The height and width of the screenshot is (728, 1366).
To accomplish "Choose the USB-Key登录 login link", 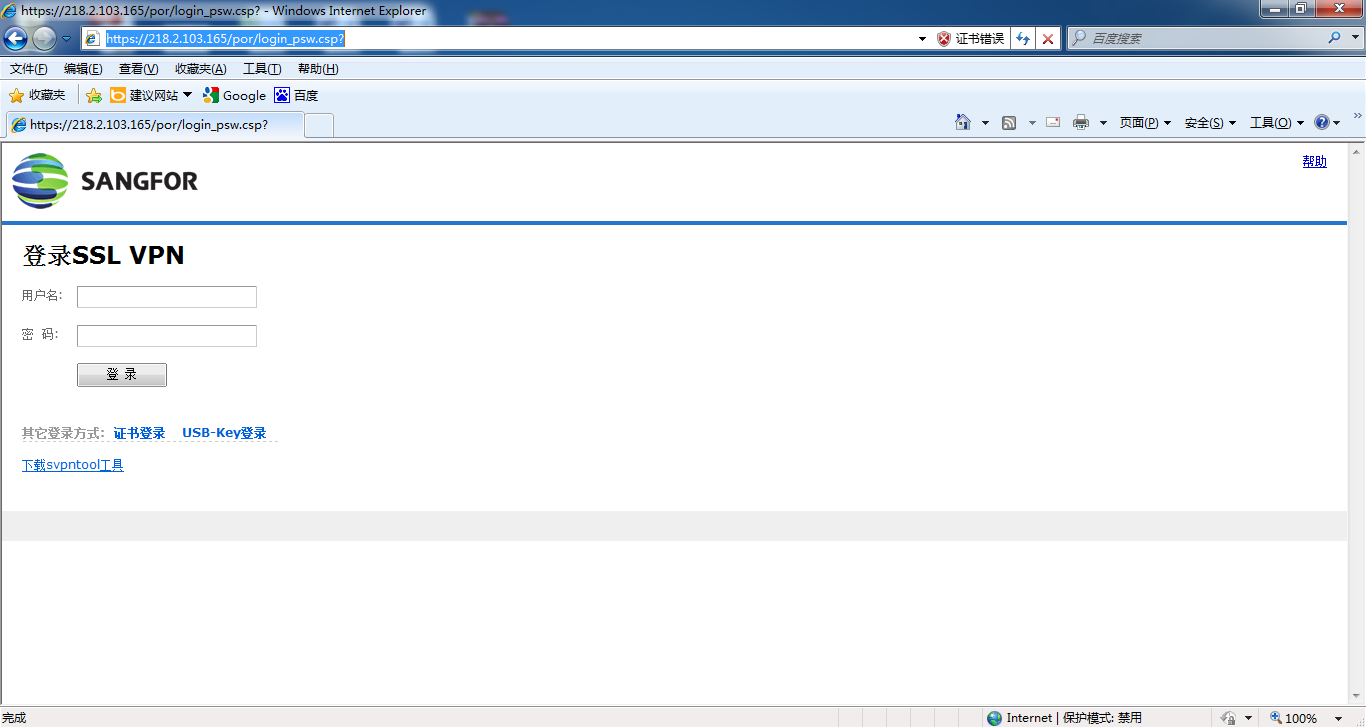I will coord(224,433).
